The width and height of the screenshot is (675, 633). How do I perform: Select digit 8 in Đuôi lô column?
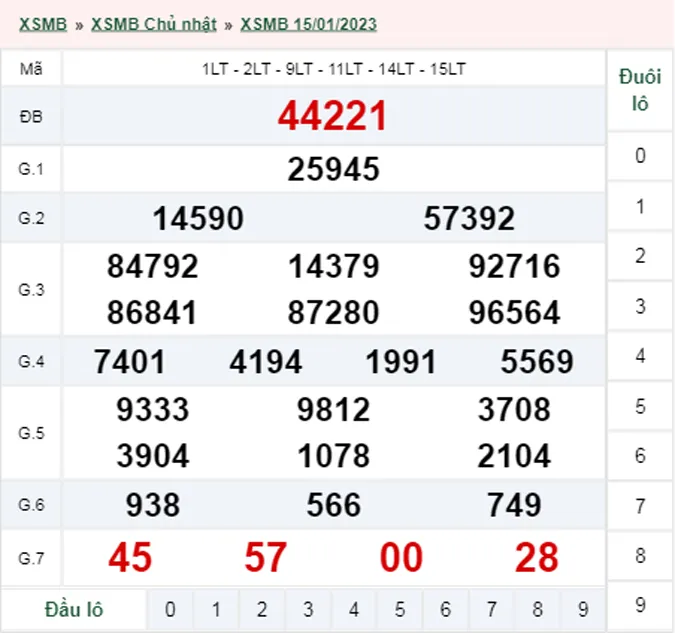[640, 555]
